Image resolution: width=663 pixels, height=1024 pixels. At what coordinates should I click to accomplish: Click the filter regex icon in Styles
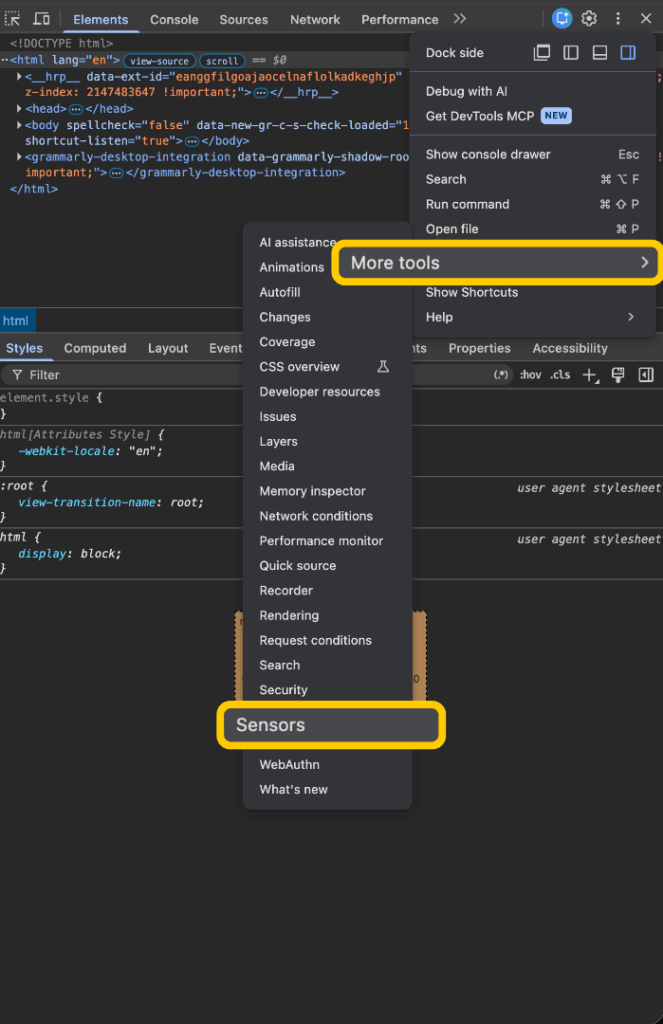click(501, 375)
